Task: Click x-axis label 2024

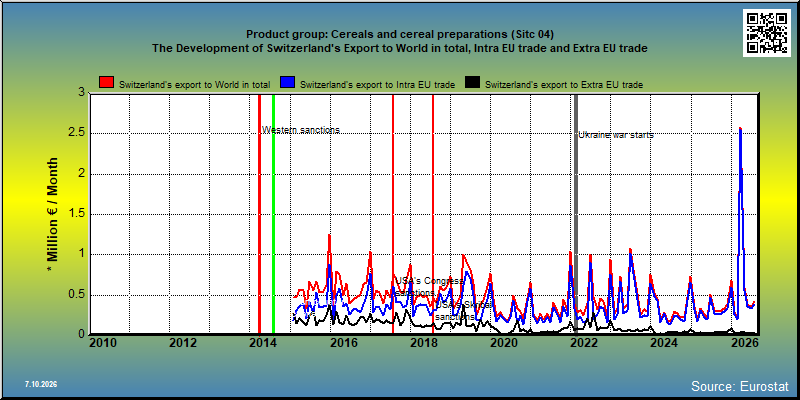Action: point(664,343)
